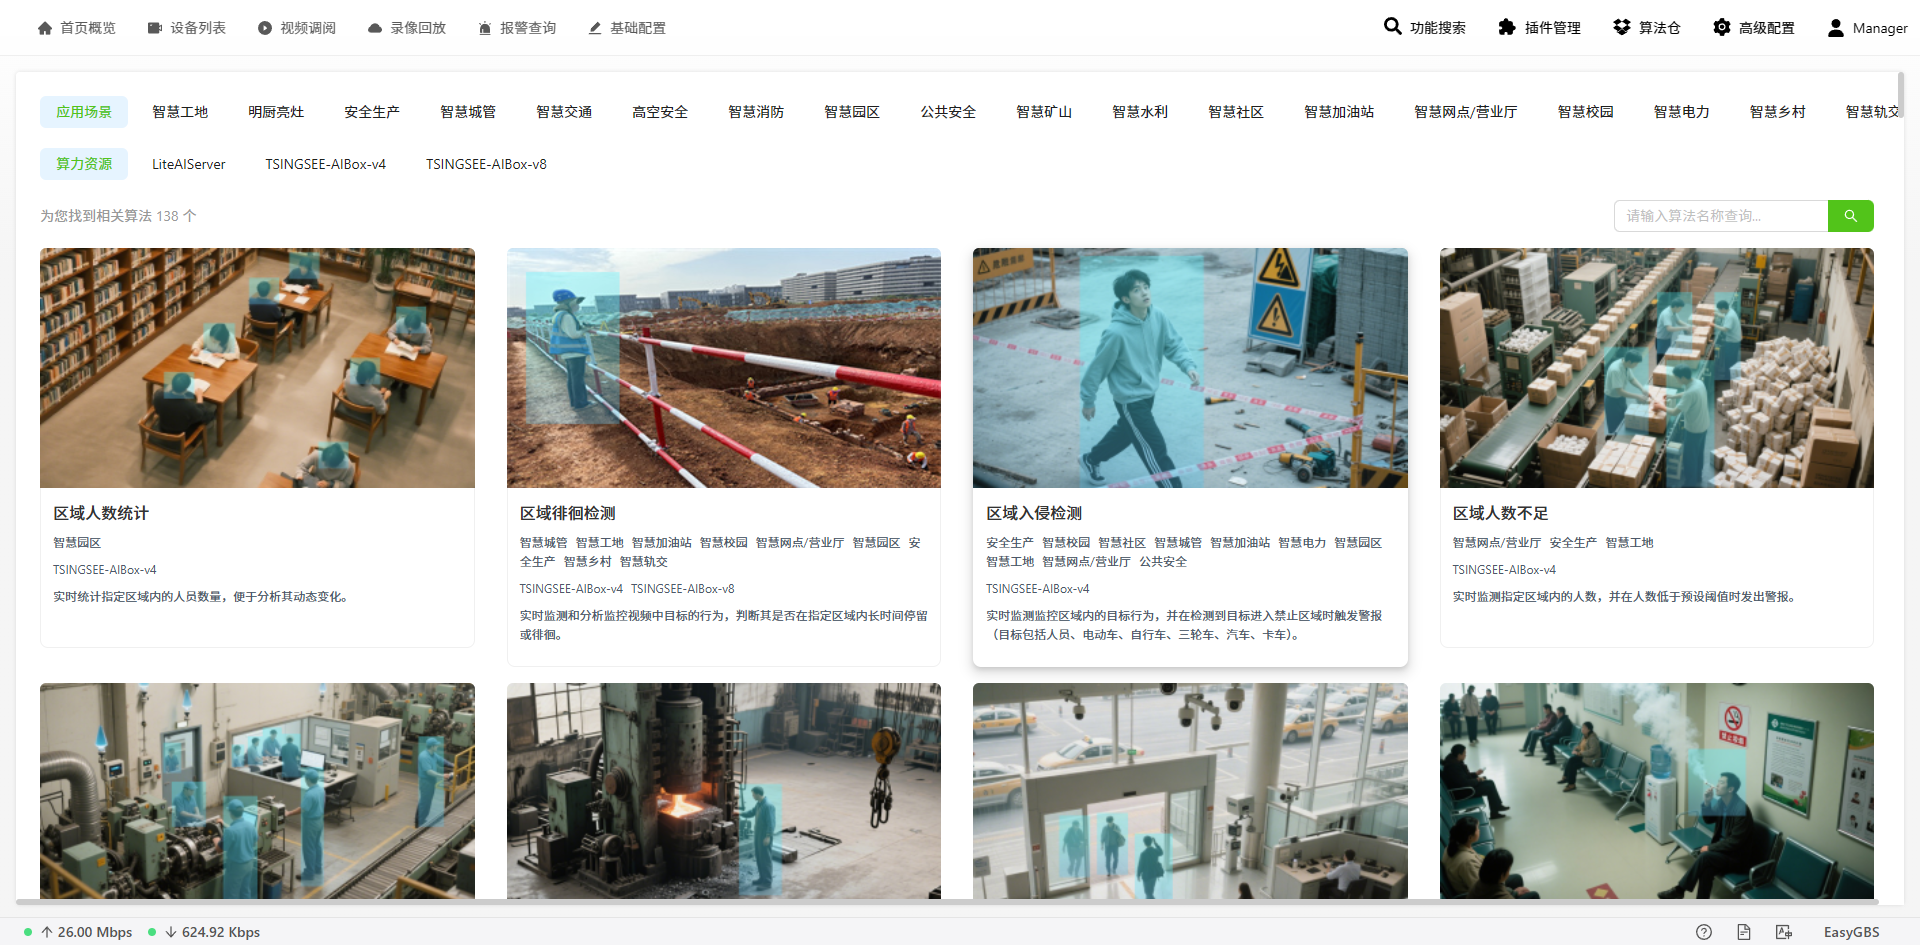
Task: Click the 基础配置 pencil icon
Action: 595,28
